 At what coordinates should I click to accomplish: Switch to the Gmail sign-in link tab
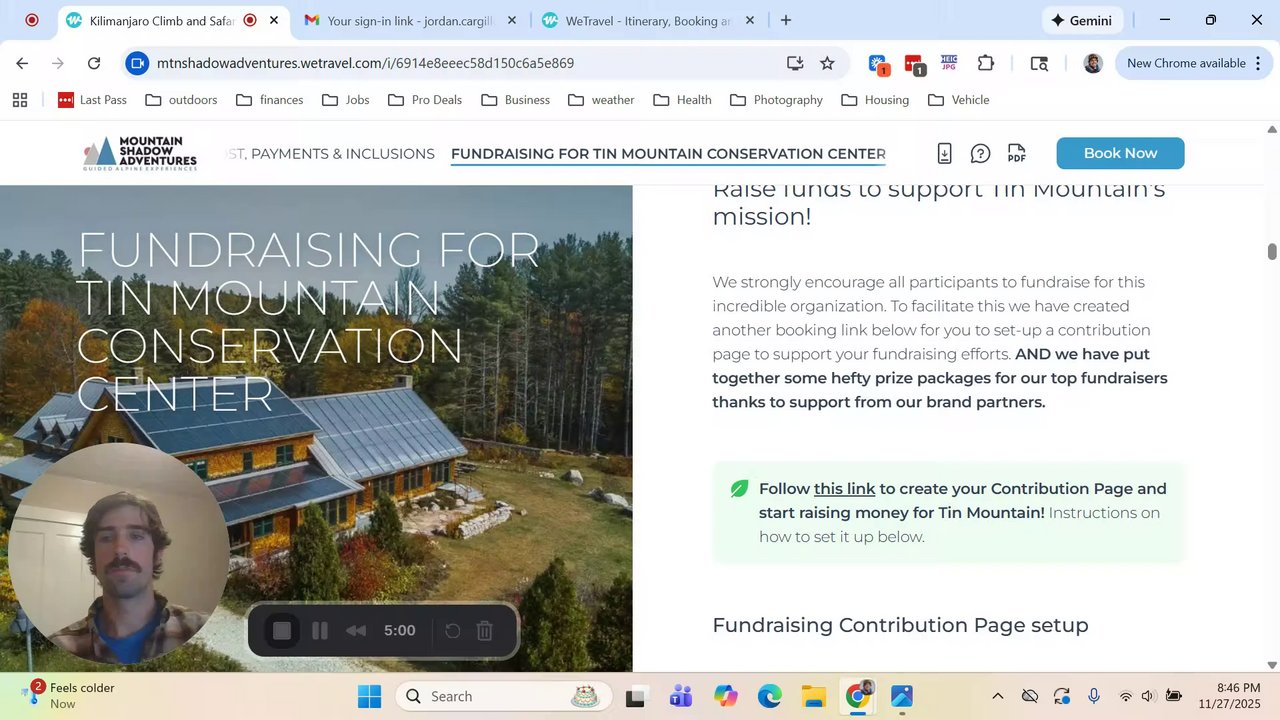click(x=410, y=20)
